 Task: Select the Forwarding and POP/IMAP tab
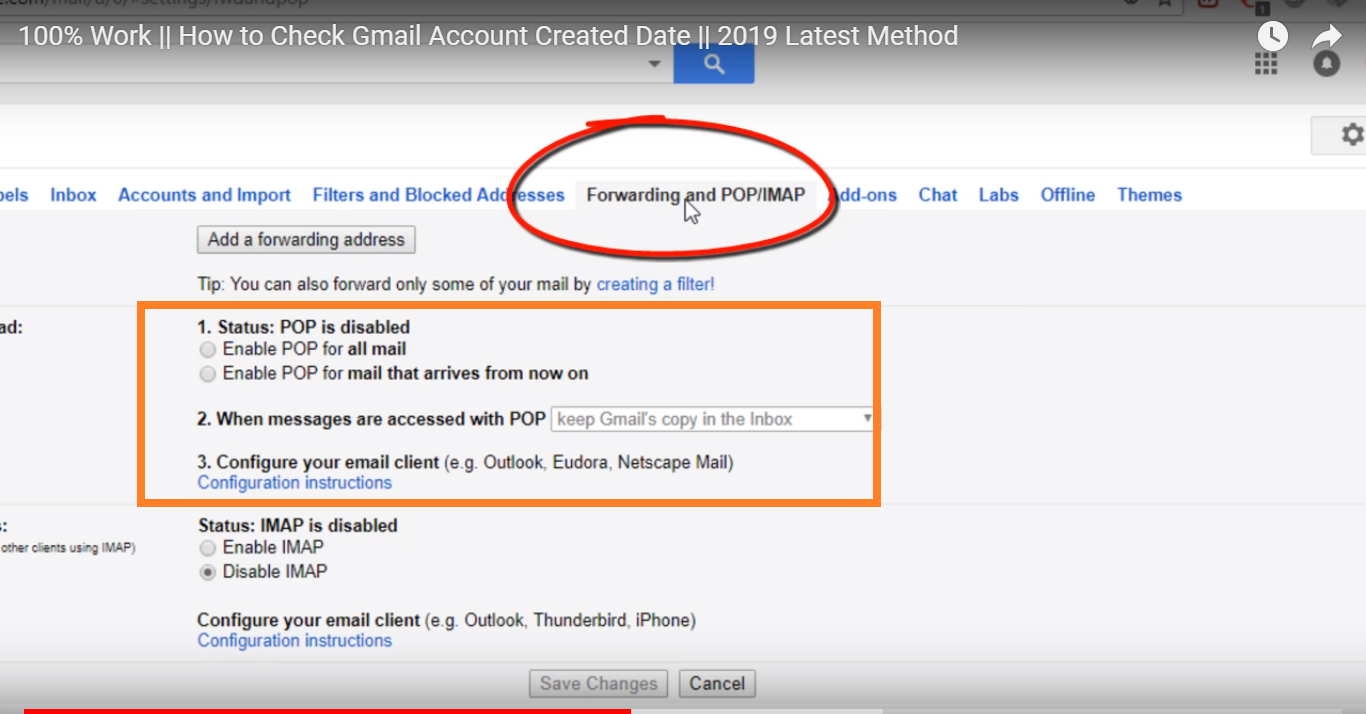(x=695, y=195)
